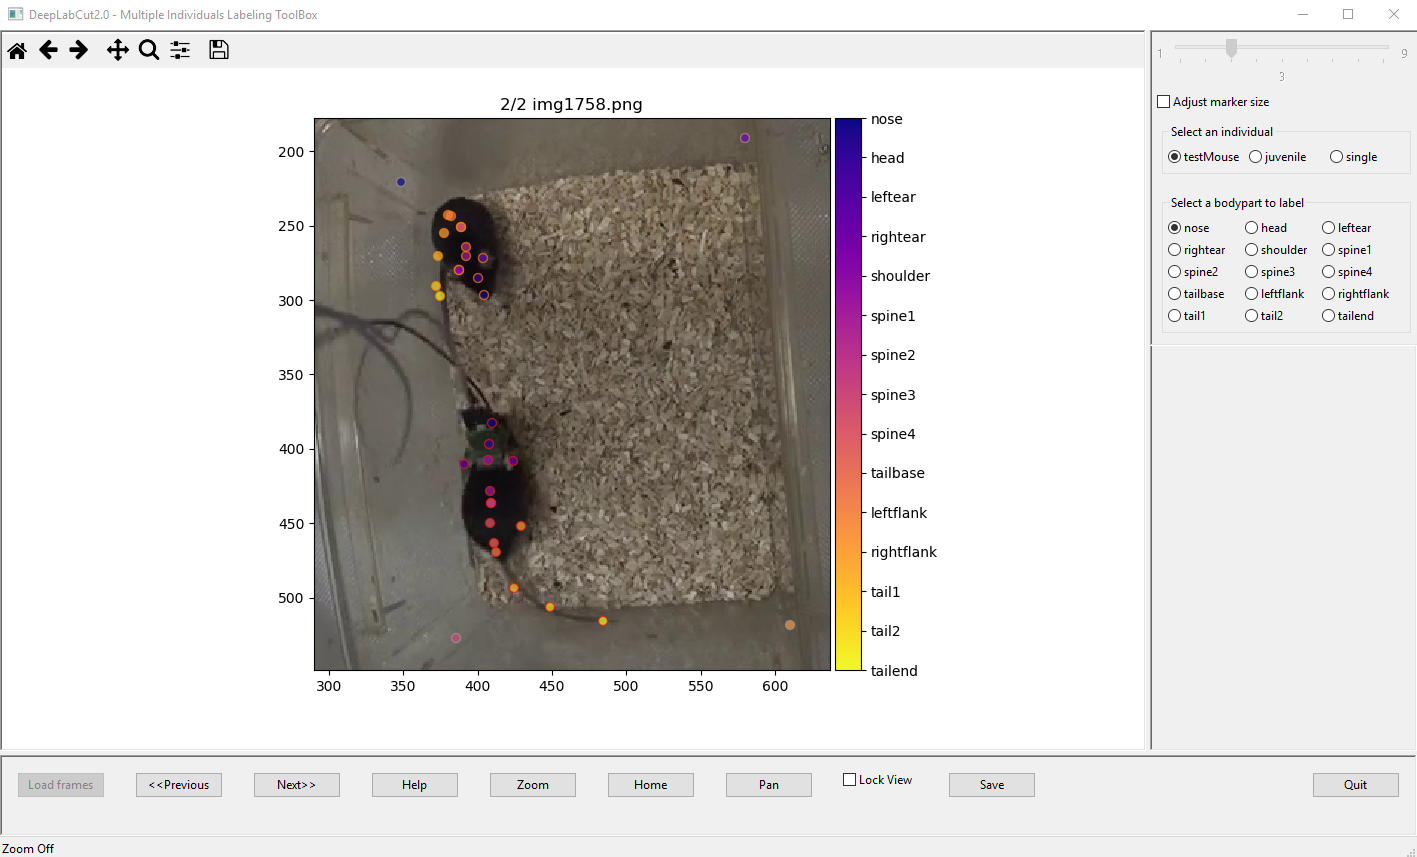Click the Quit button
This screenshot has height=857, width=1417.
pyautogui.click(x=1356, y=785)
